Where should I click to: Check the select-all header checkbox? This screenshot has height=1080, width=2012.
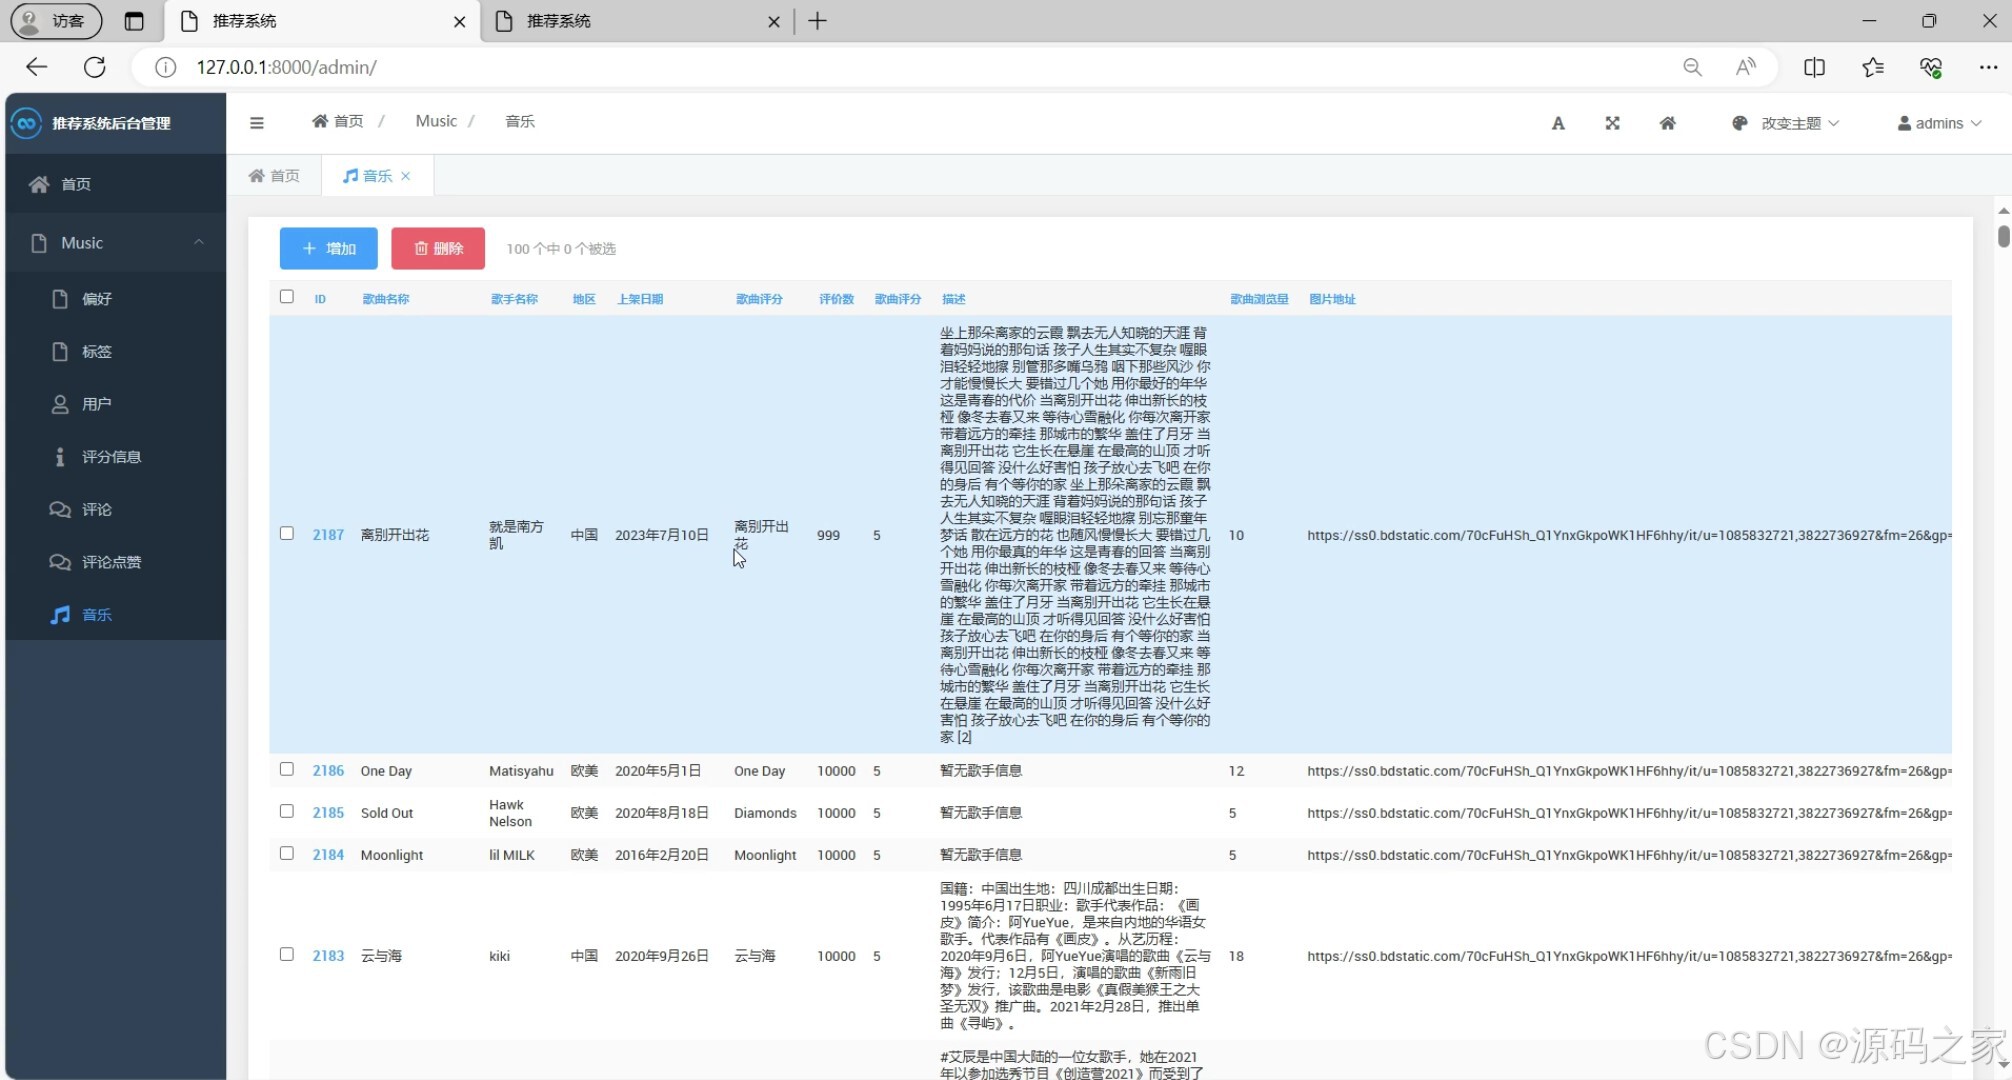click(287, 297)
